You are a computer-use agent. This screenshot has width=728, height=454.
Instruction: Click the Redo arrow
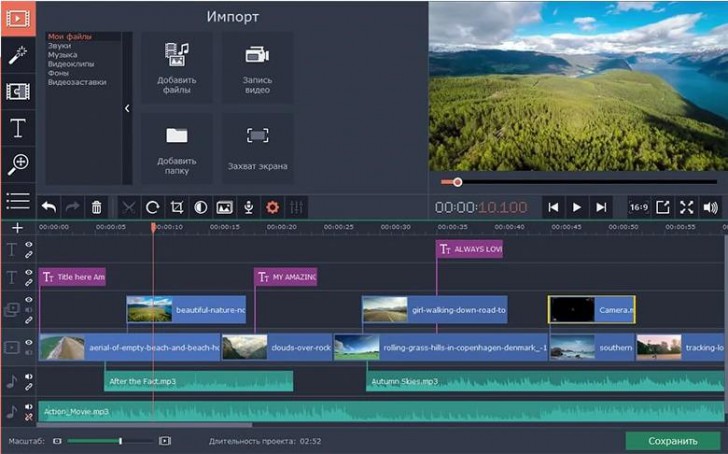pos(72,207)
